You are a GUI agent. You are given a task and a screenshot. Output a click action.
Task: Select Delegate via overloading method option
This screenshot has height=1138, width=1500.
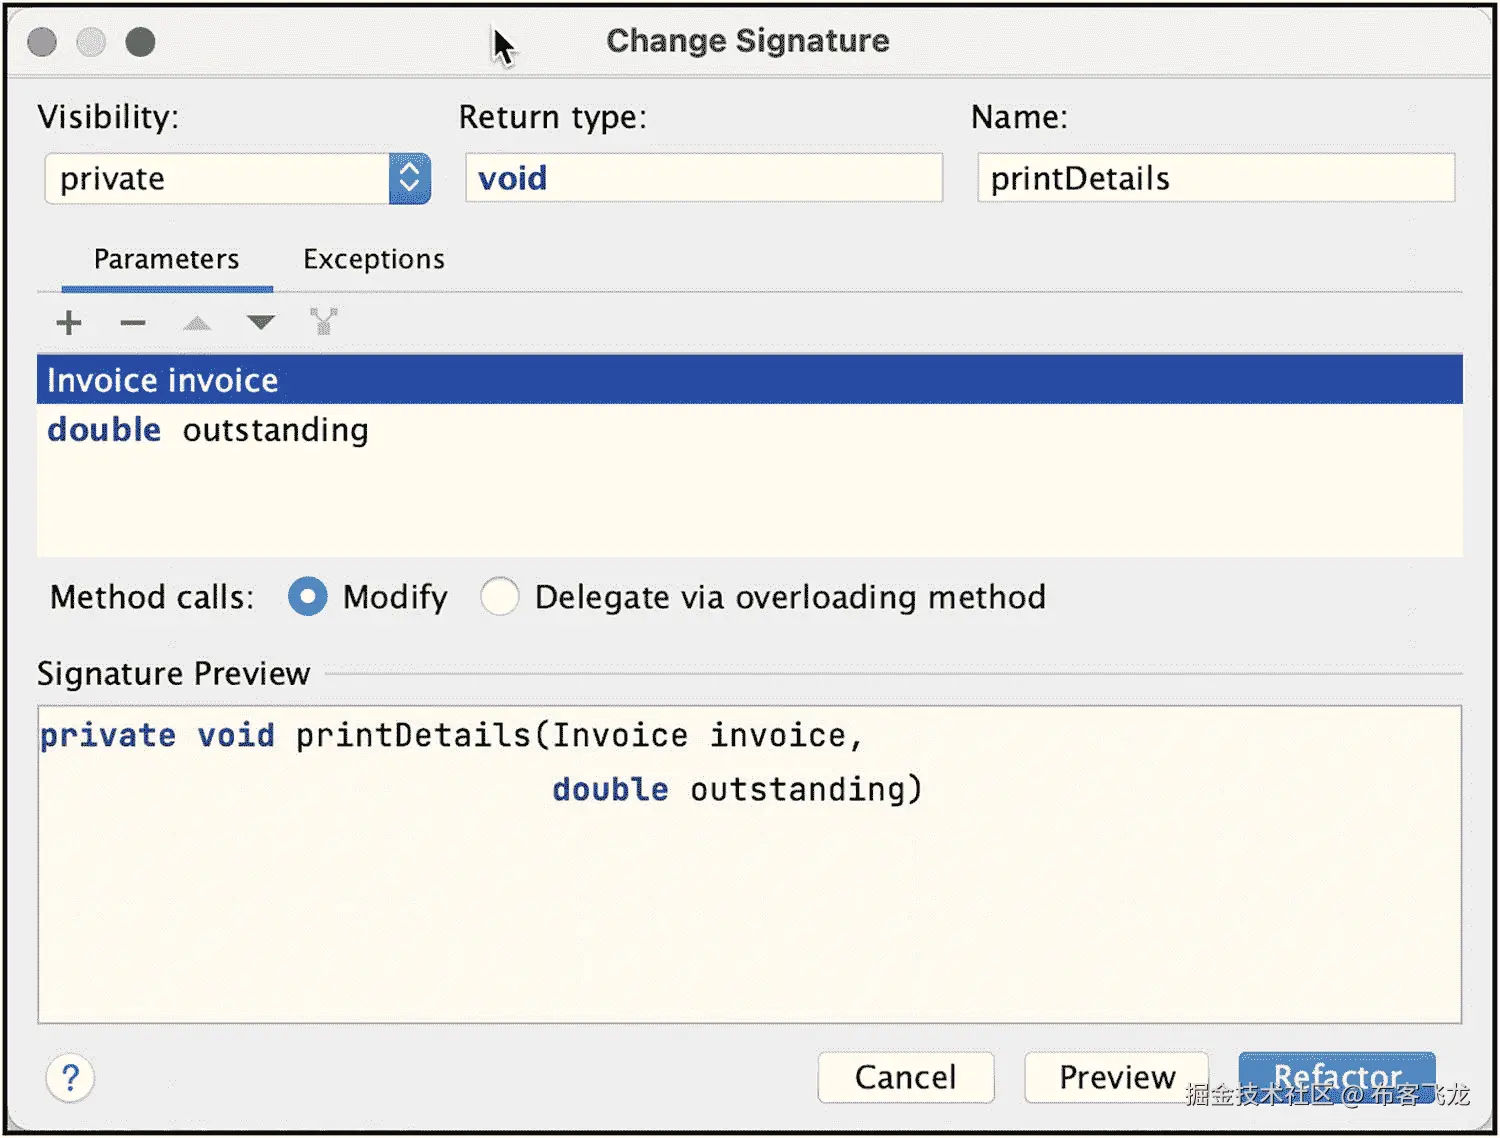(x=499, y=597)
